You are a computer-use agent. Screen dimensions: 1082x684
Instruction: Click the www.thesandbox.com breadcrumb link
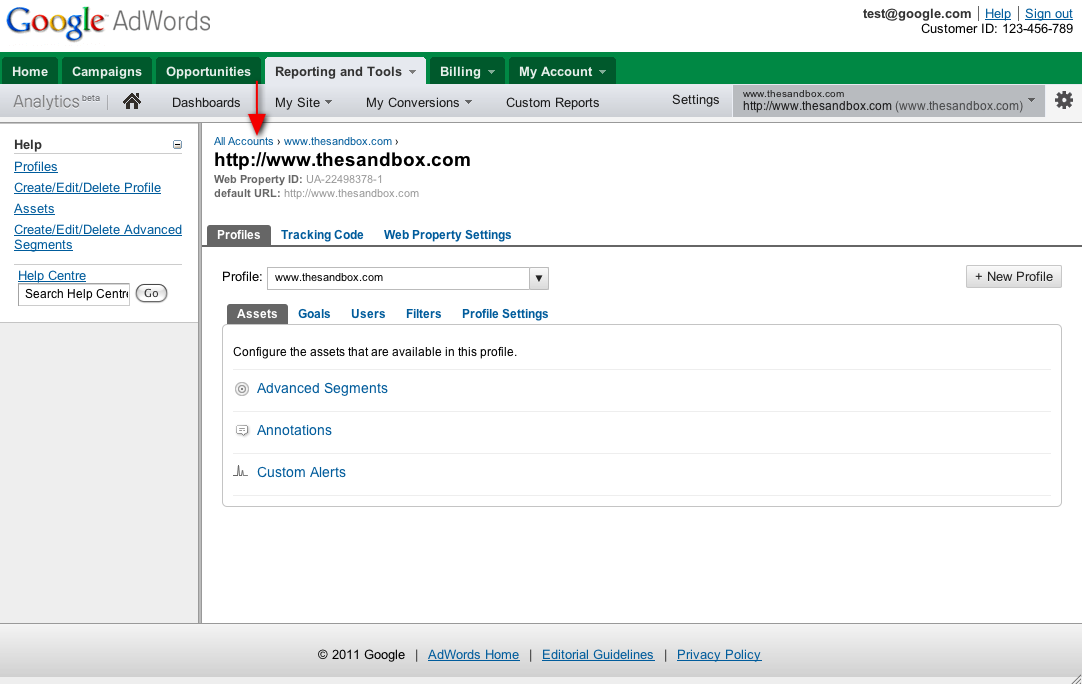click(x=337, y=141)
